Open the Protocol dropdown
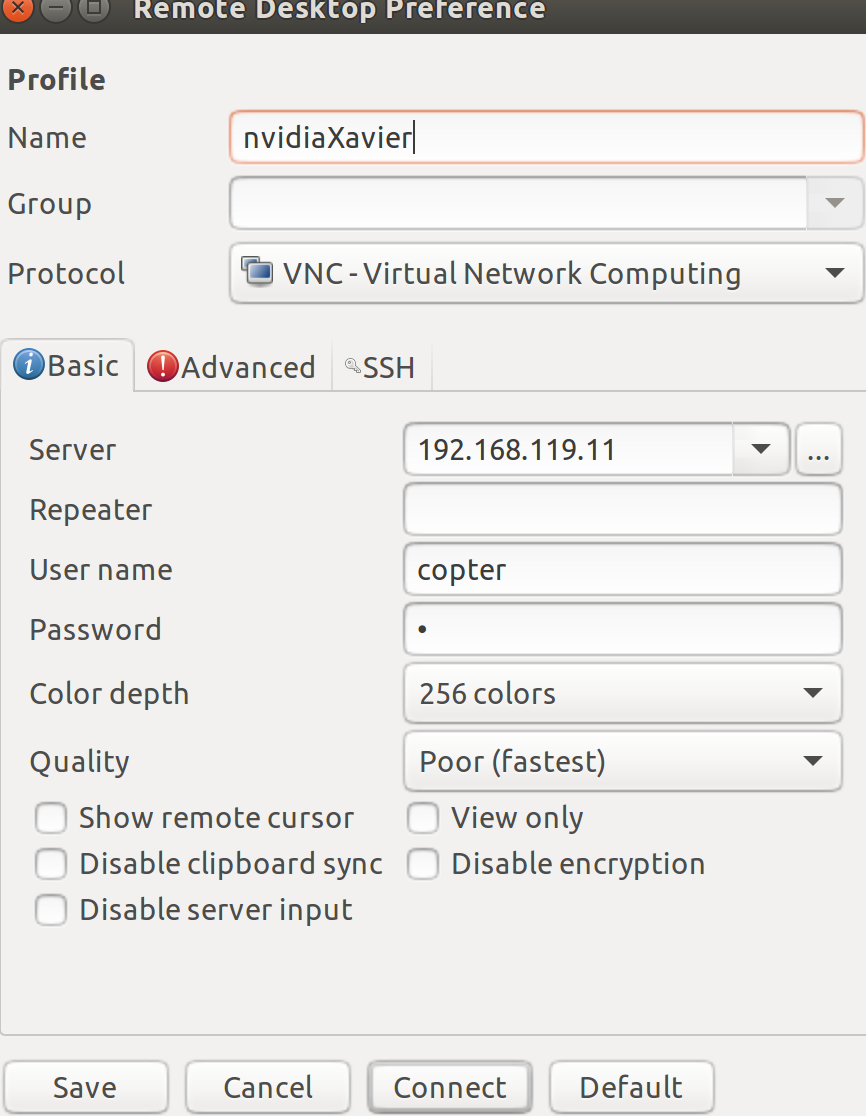Viewport: 866px width, 1116px height. click(546, 272)
